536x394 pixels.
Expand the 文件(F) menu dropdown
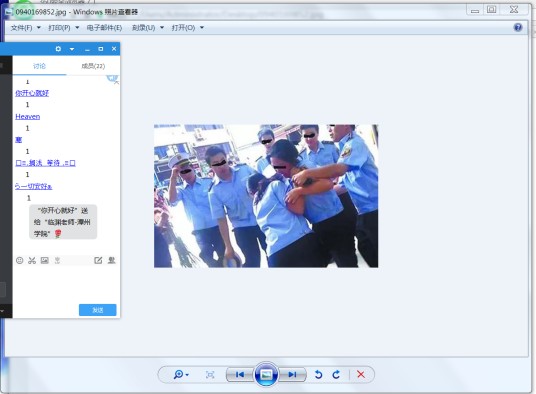(x=25, y=28)
